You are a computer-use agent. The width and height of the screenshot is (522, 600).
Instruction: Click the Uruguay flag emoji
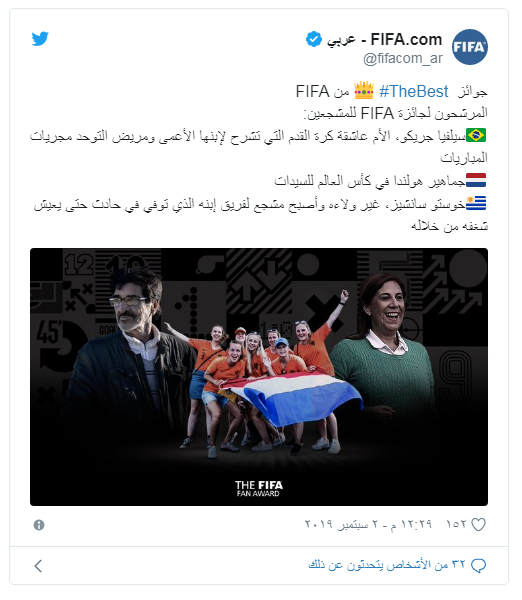tap(476, 203)
